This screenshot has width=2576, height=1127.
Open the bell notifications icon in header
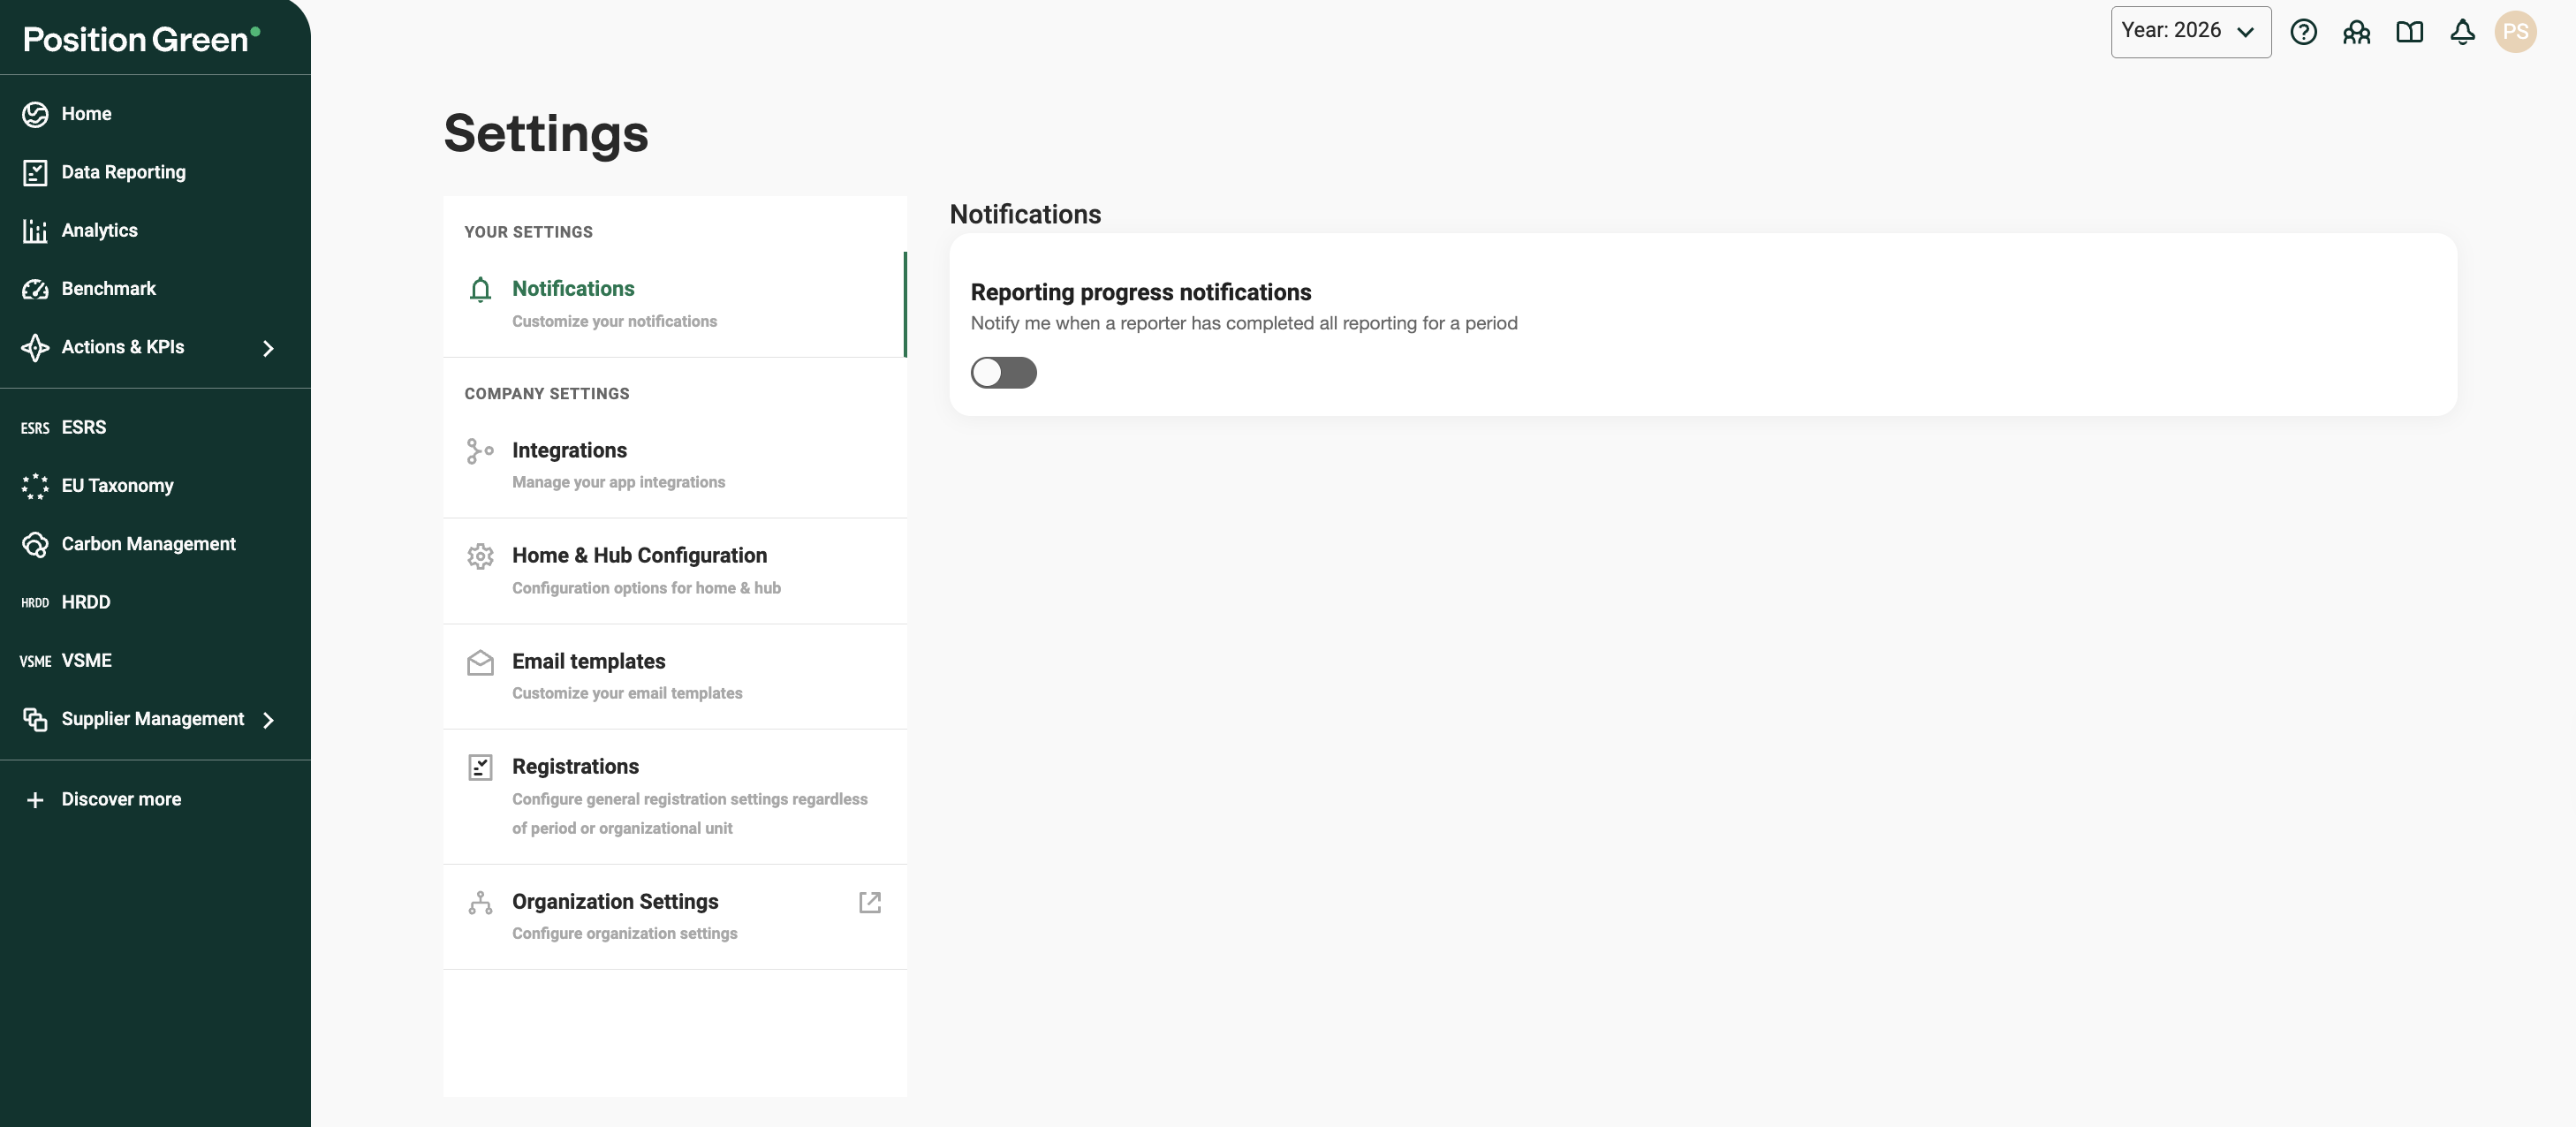(2462, 32)
